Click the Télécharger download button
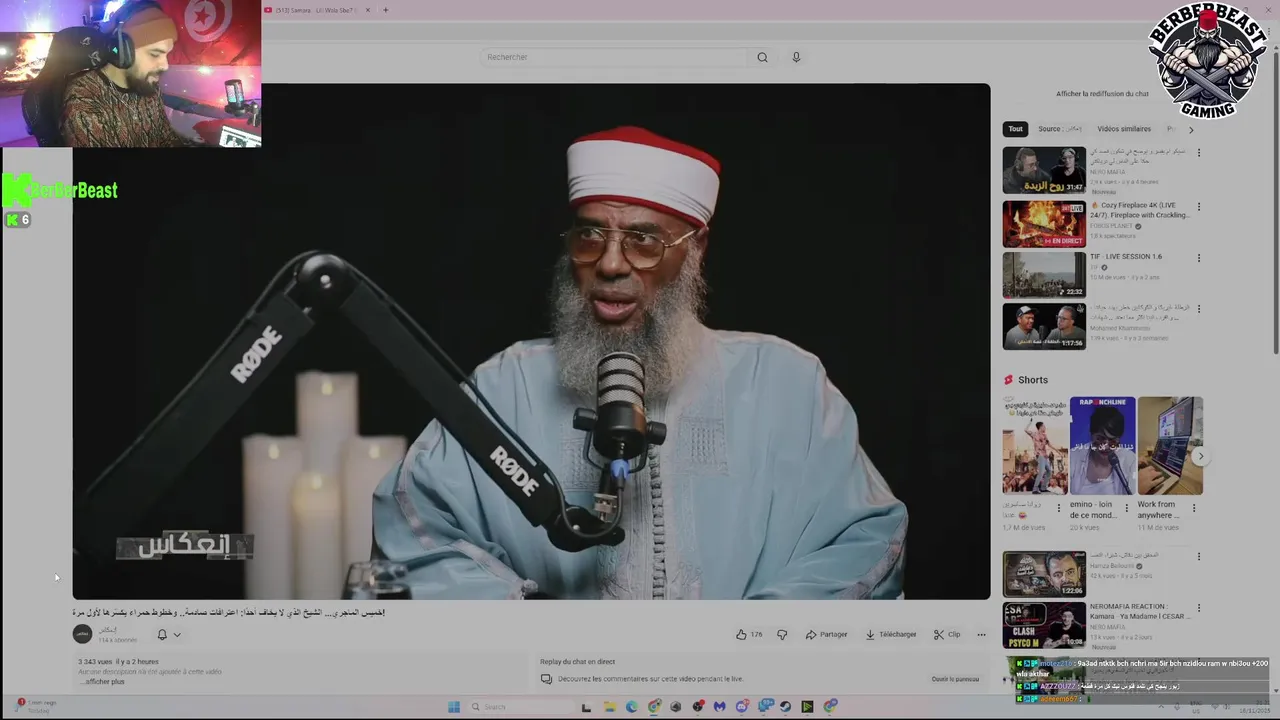This screenshot has height=720, width=1280. point(891,634)
